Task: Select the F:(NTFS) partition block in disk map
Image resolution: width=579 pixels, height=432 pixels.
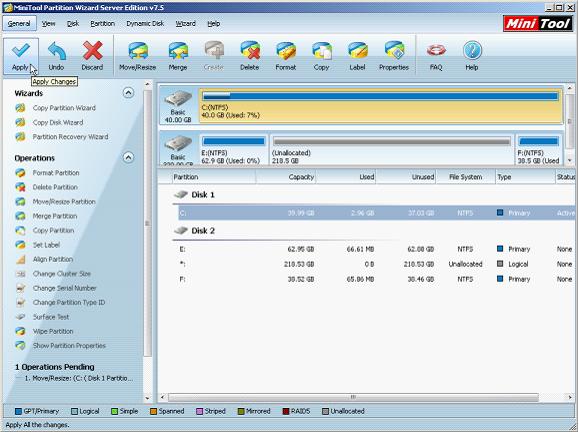Action: coord(538,150)
